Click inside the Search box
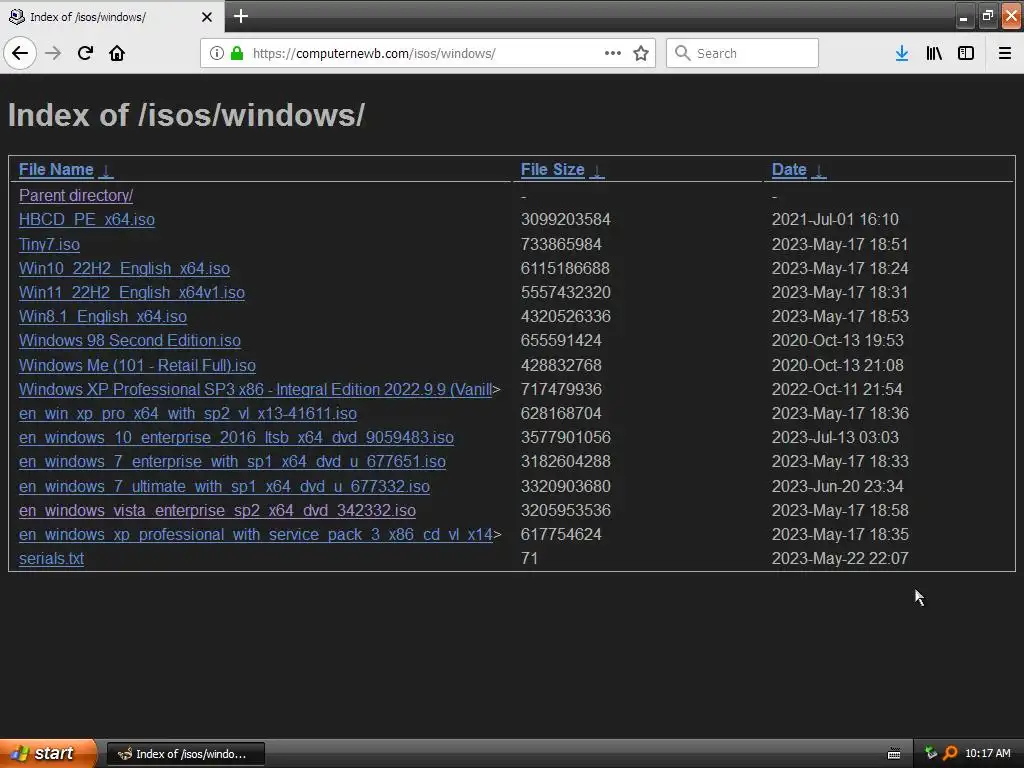This screenshot has height=768, width=1024. coord(743,53)
